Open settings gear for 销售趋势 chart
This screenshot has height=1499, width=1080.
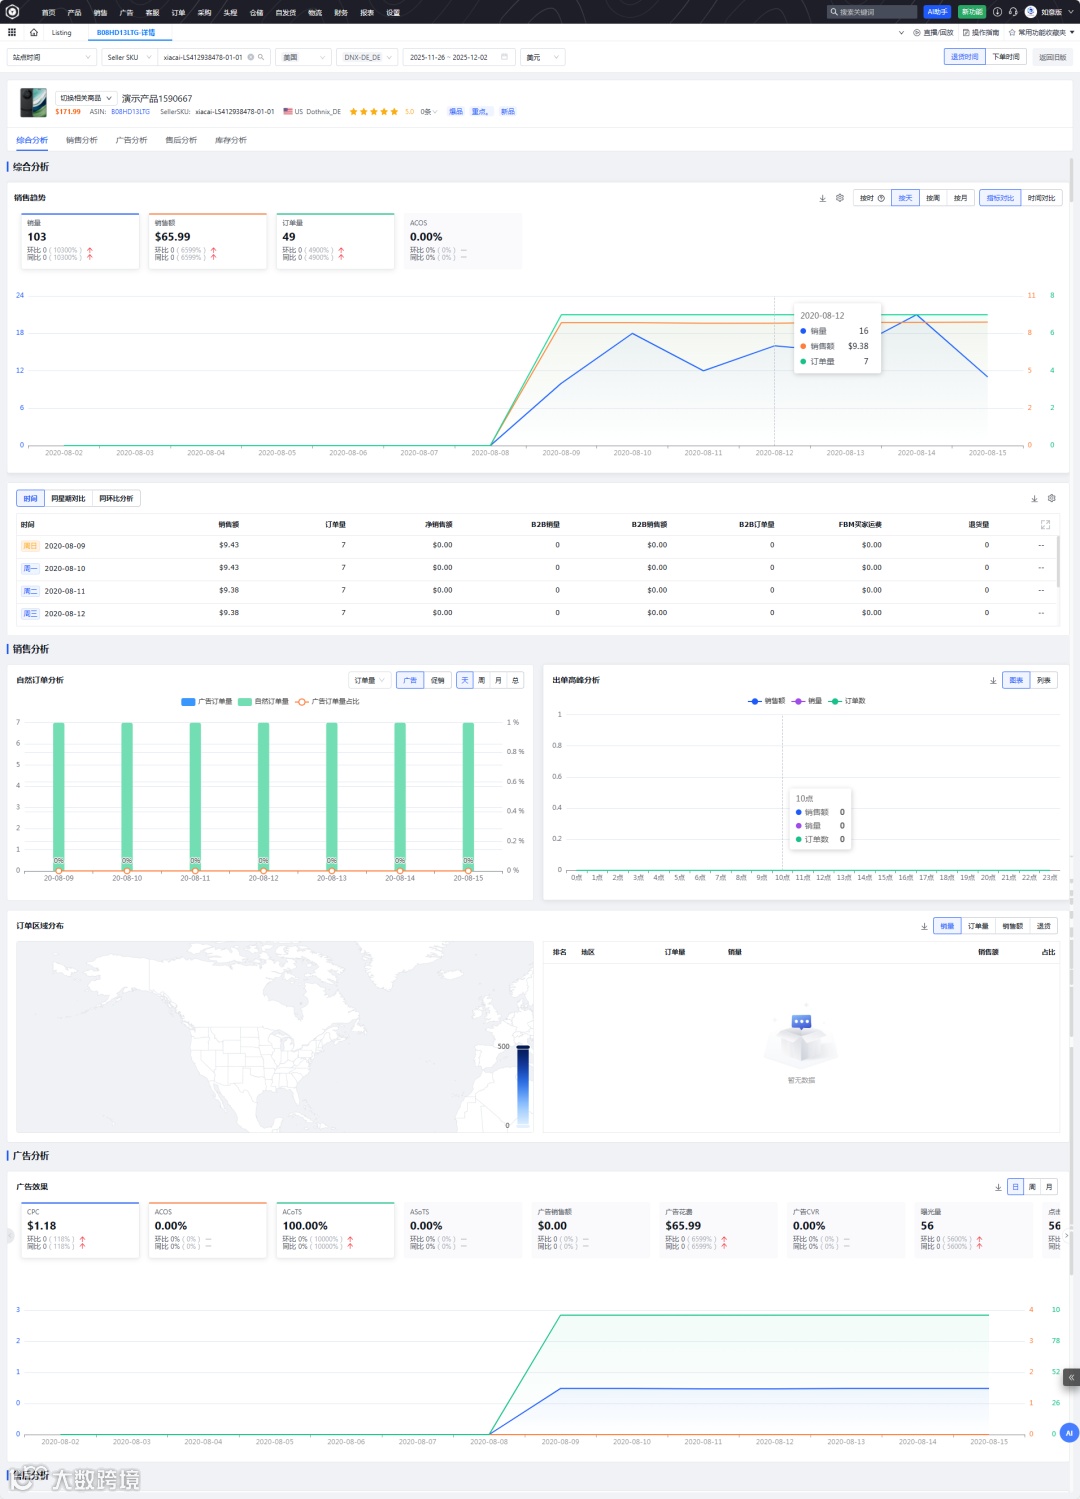[840, 198]
